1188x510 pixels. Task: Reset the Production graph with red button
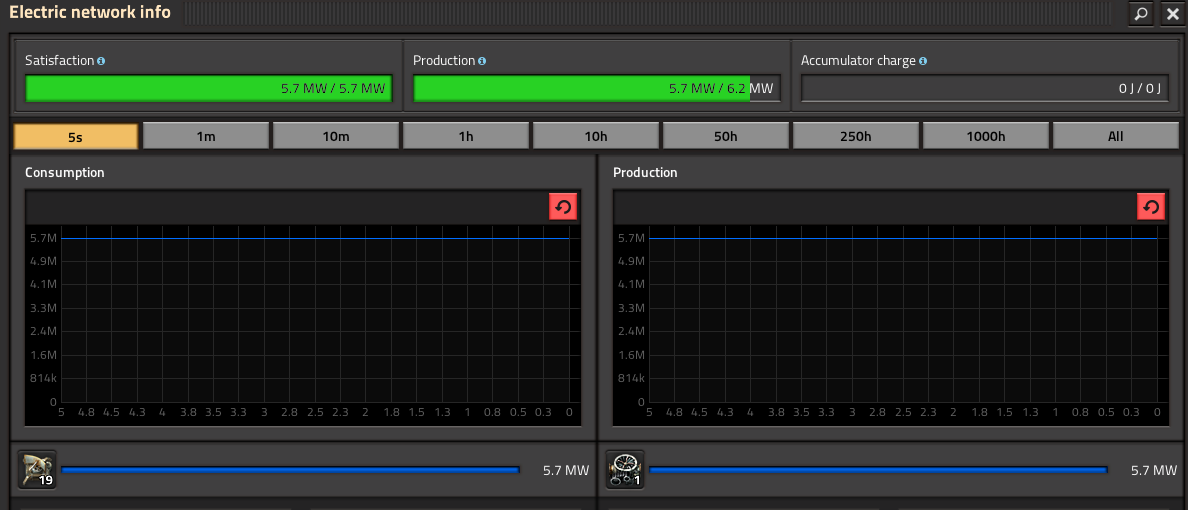coord(1151,207)
